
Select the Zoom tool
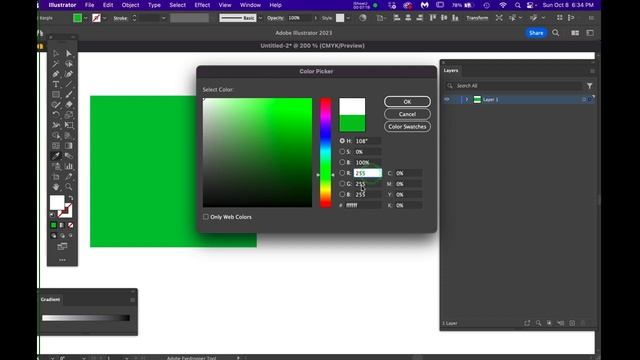point(69,187)
